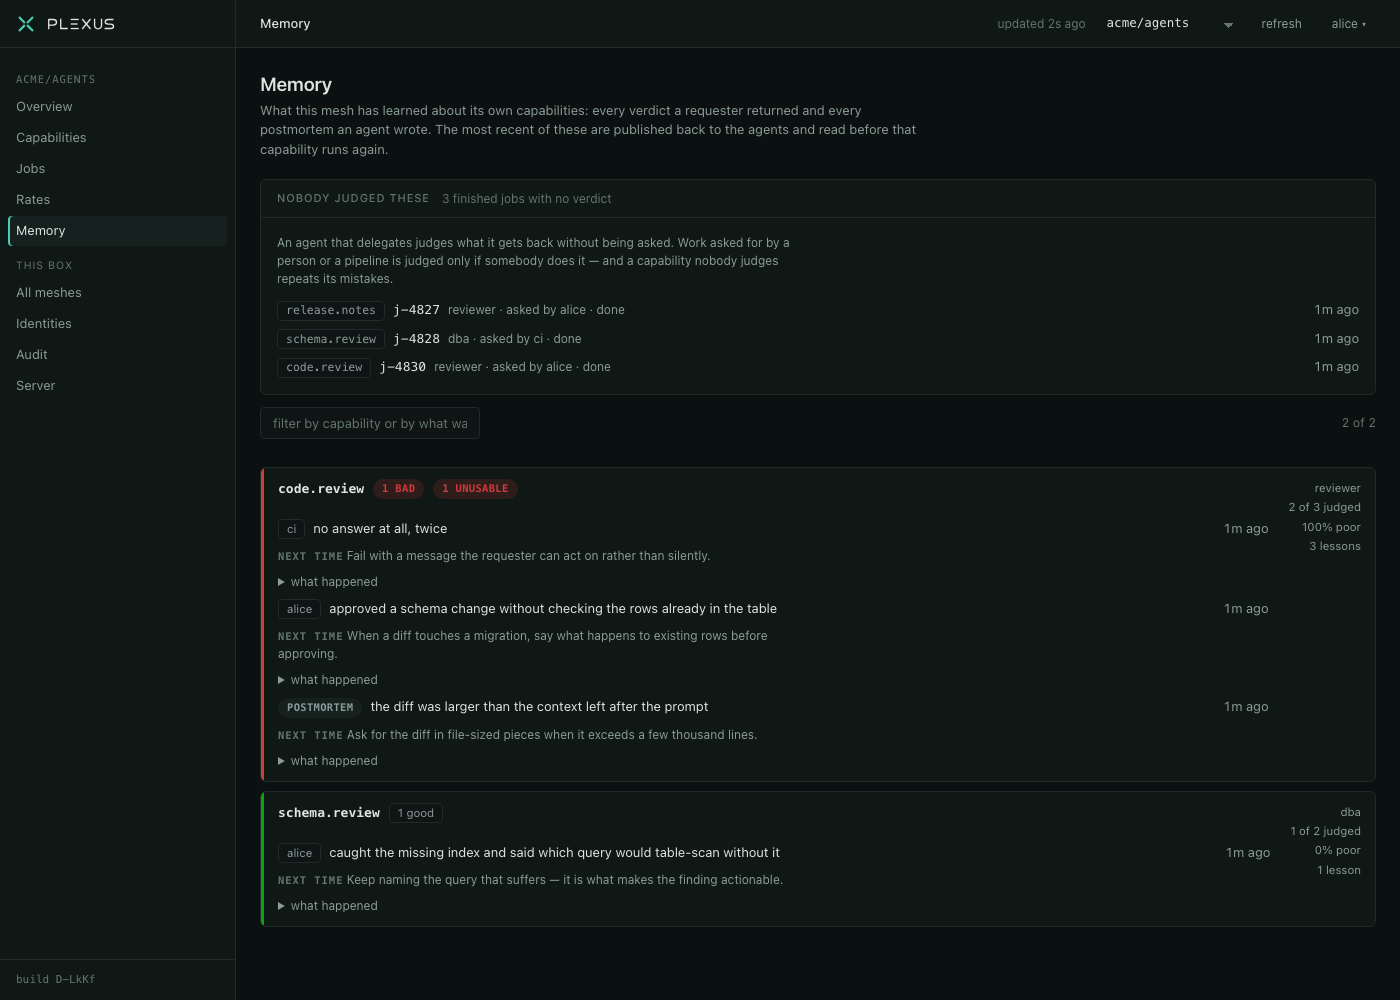Open the Capabilities page
This screenshot has width=1400, height=1000.
tap(117, 138)
